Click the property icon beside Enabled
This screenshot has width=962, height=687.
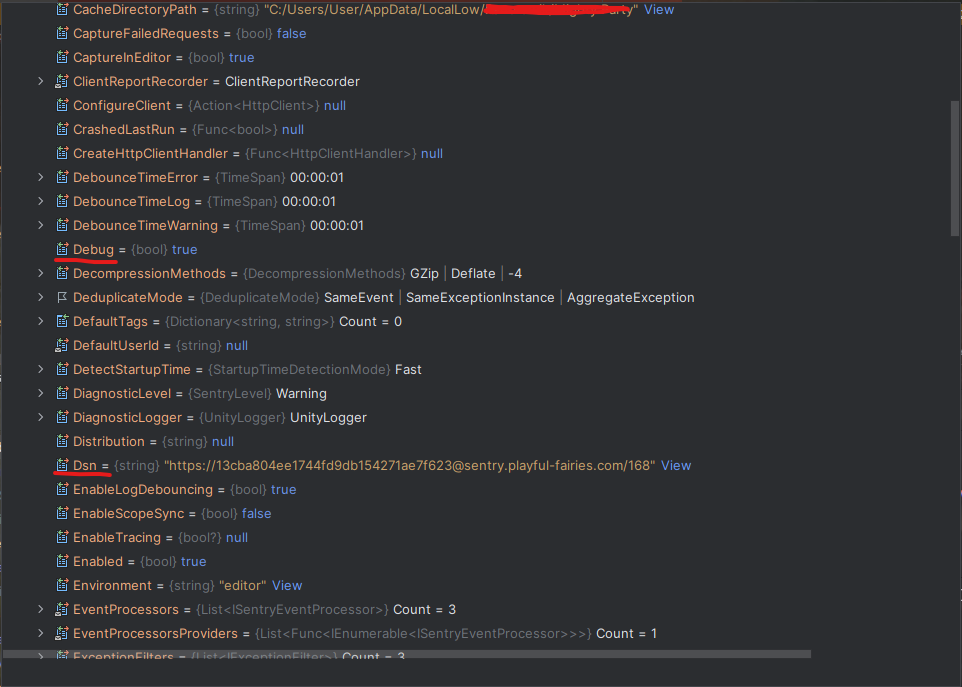pos(62,561)
